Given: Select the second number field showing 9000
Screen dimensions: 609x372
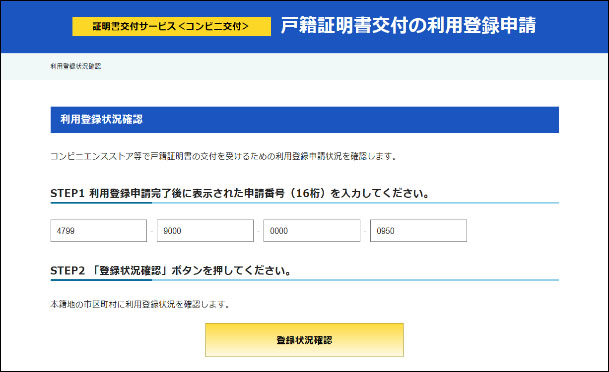Looking at the screenshot, I should click(205, 231).
